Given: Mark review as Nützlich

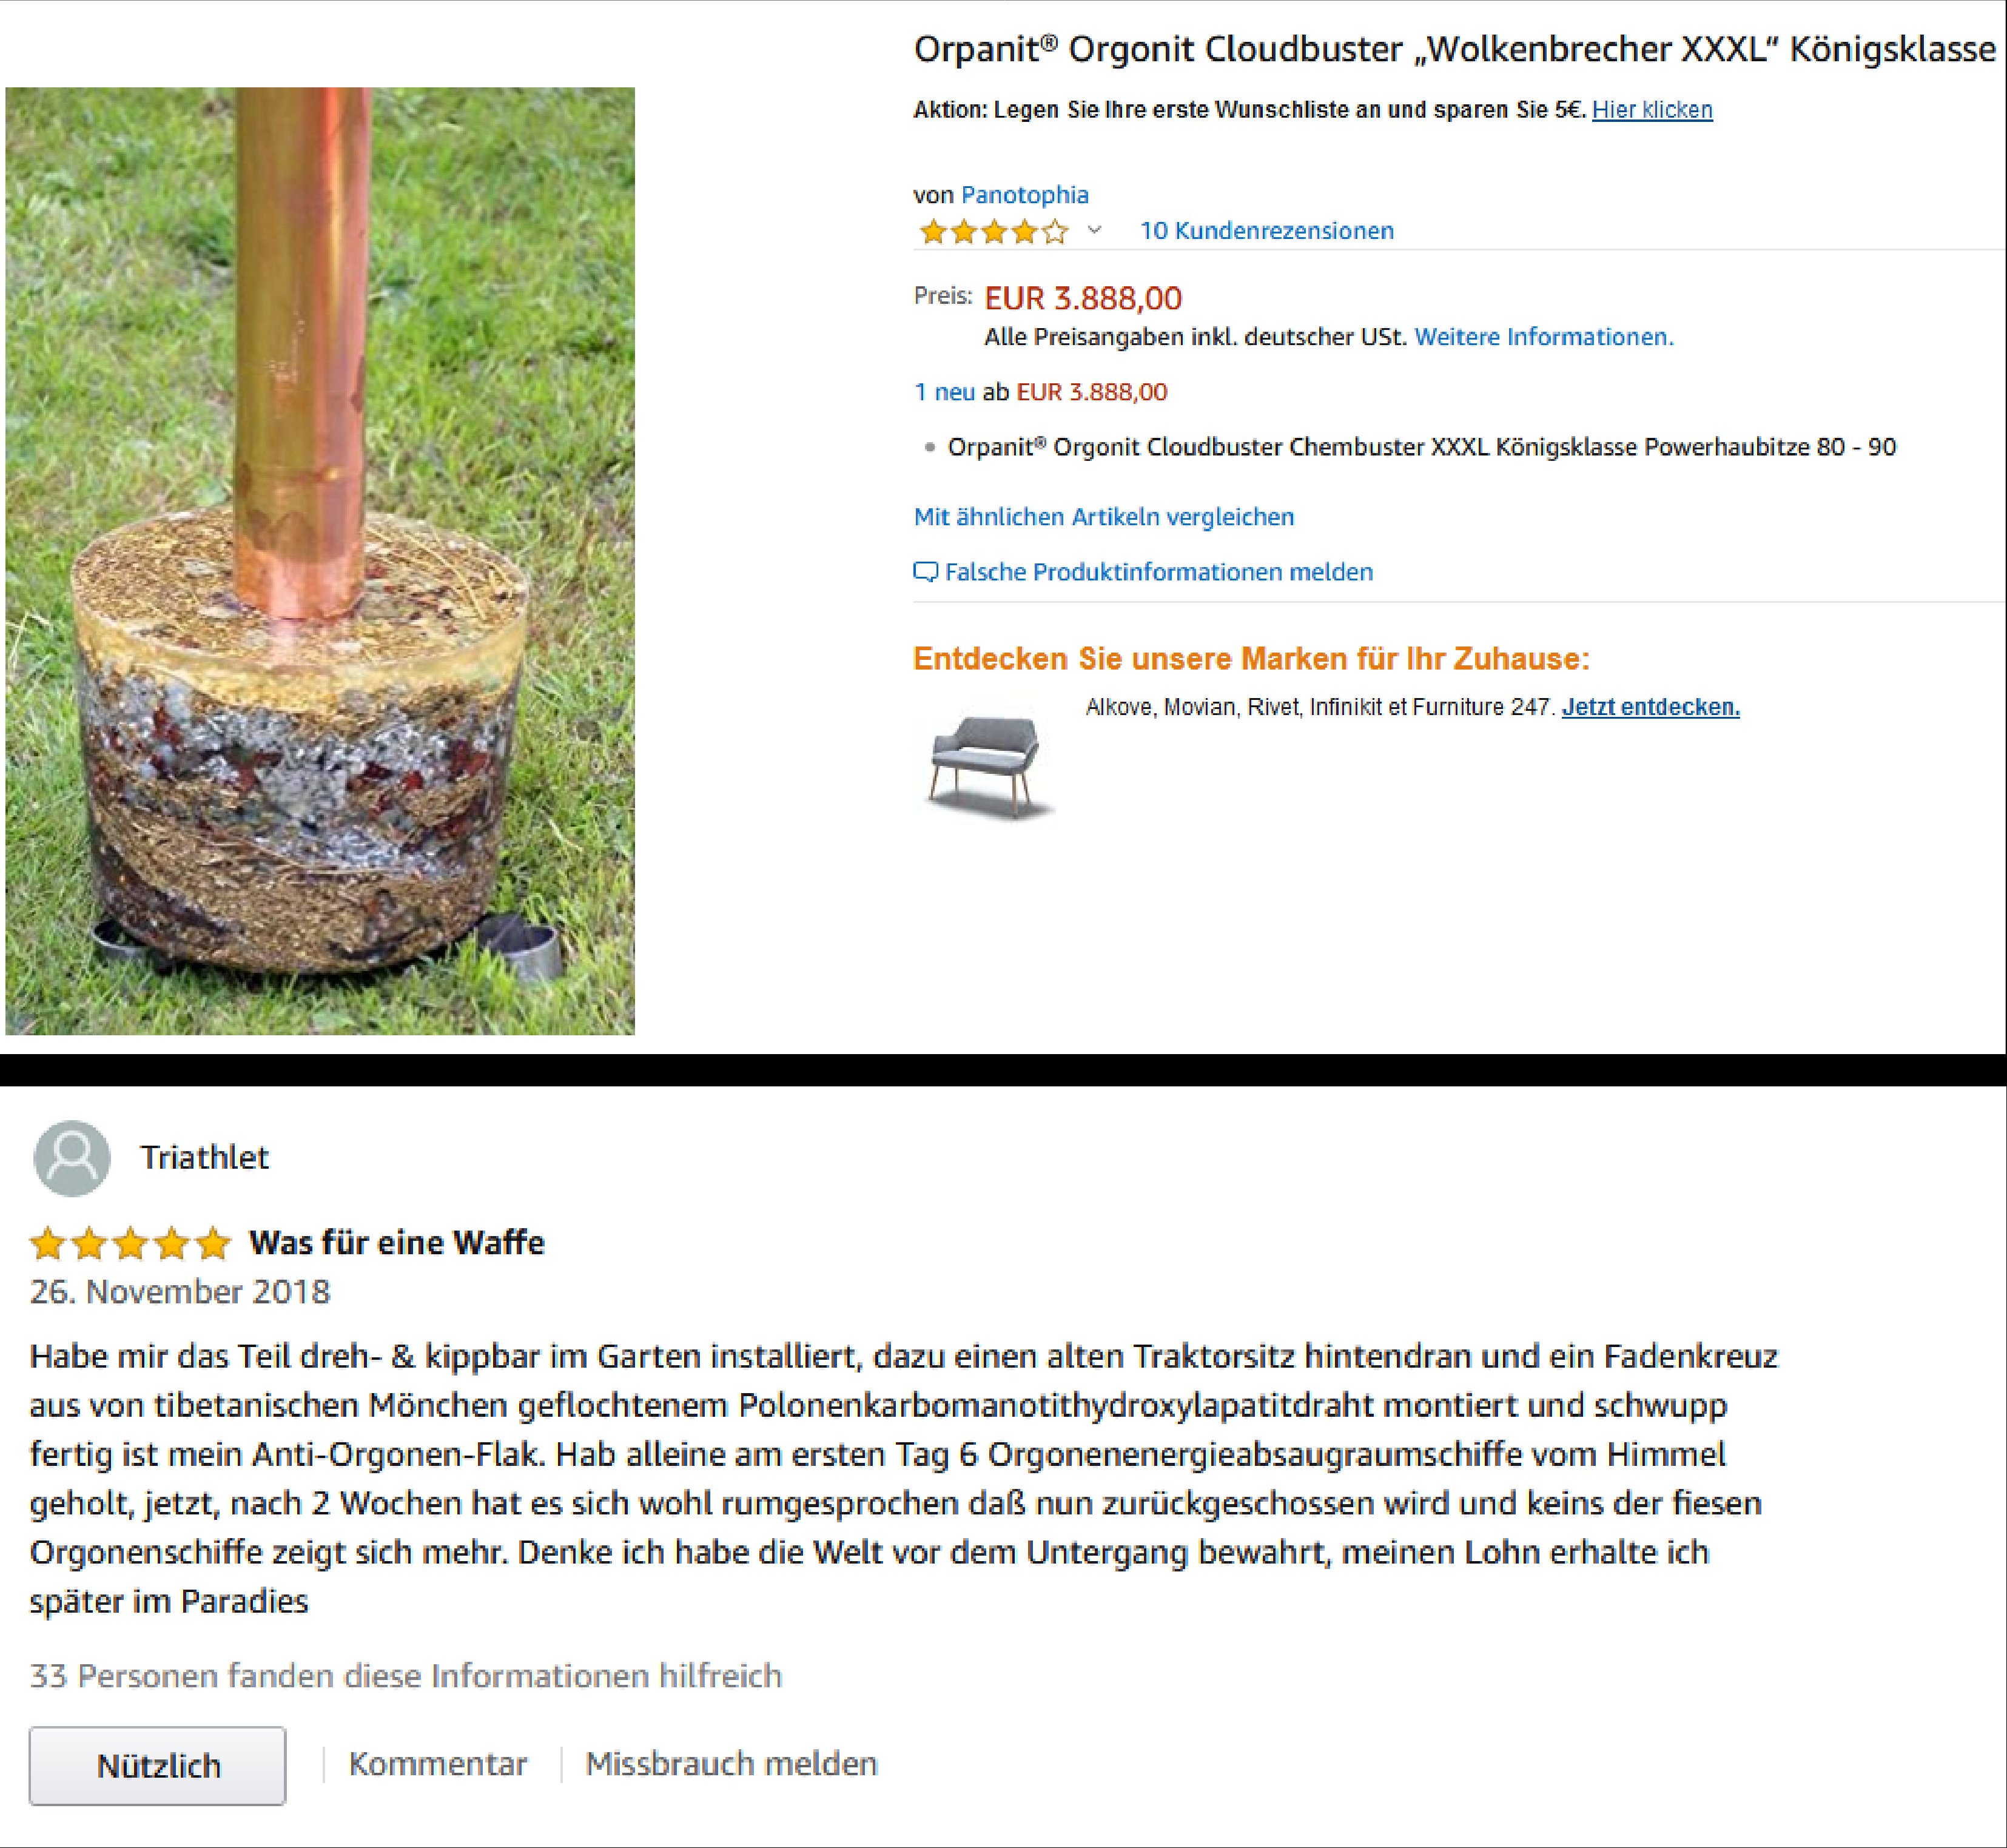Looking at the screenshot, I should 158,1766.
